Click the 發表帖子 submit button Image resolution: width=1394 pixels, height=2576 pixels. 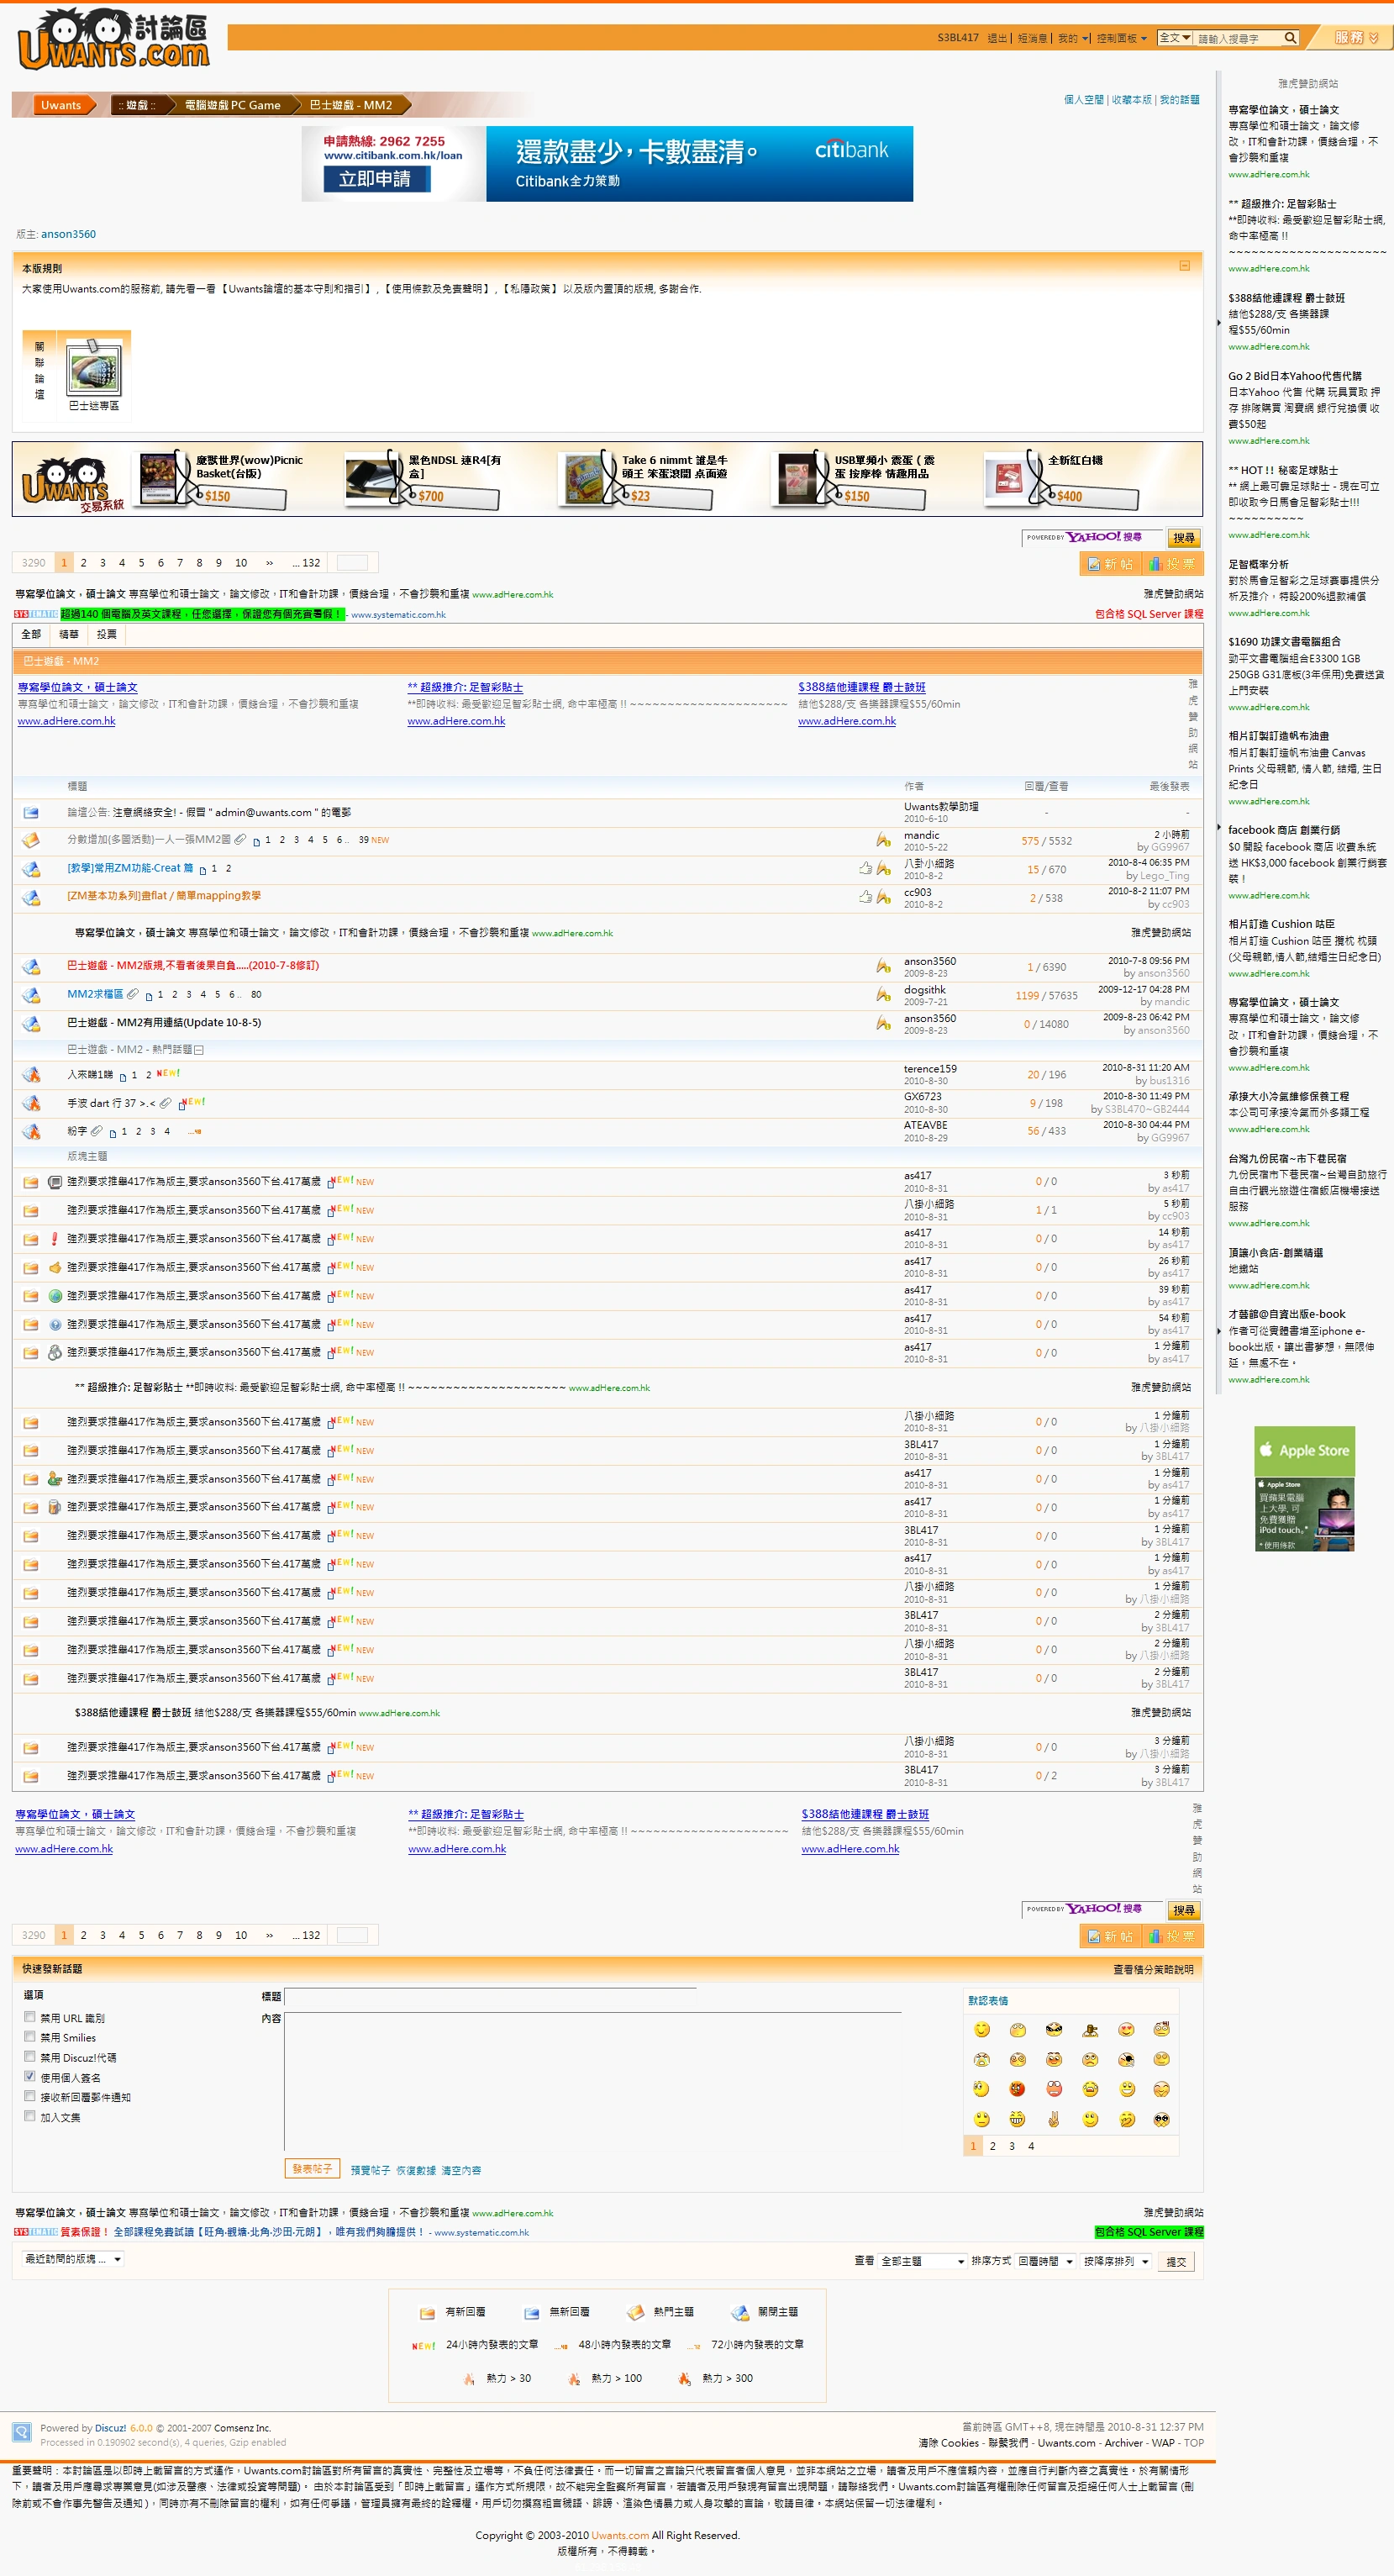pyautogui.click(x=312, y=2169)
